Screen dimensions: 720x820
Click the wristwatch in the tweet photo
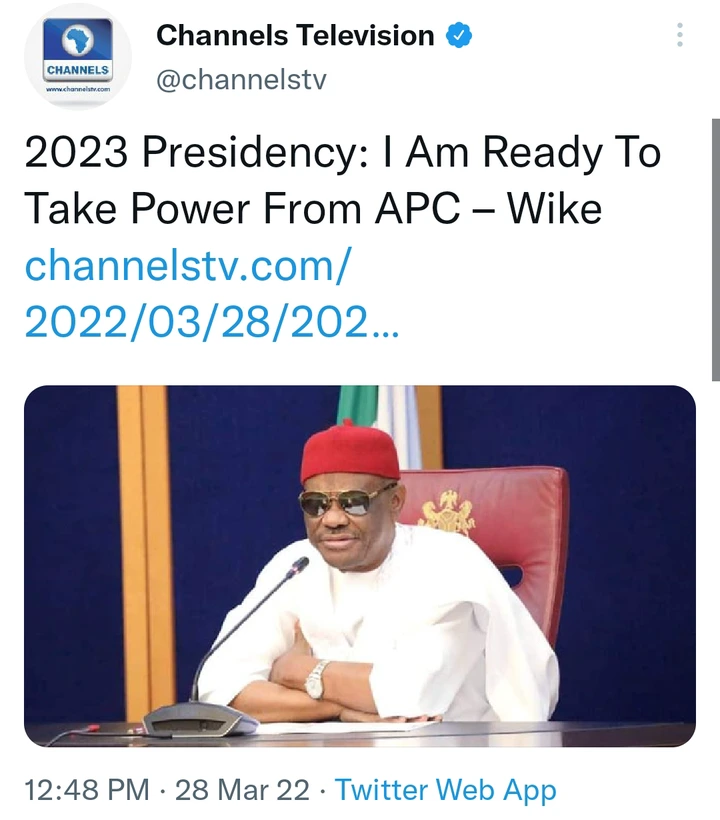click(317, 679)
